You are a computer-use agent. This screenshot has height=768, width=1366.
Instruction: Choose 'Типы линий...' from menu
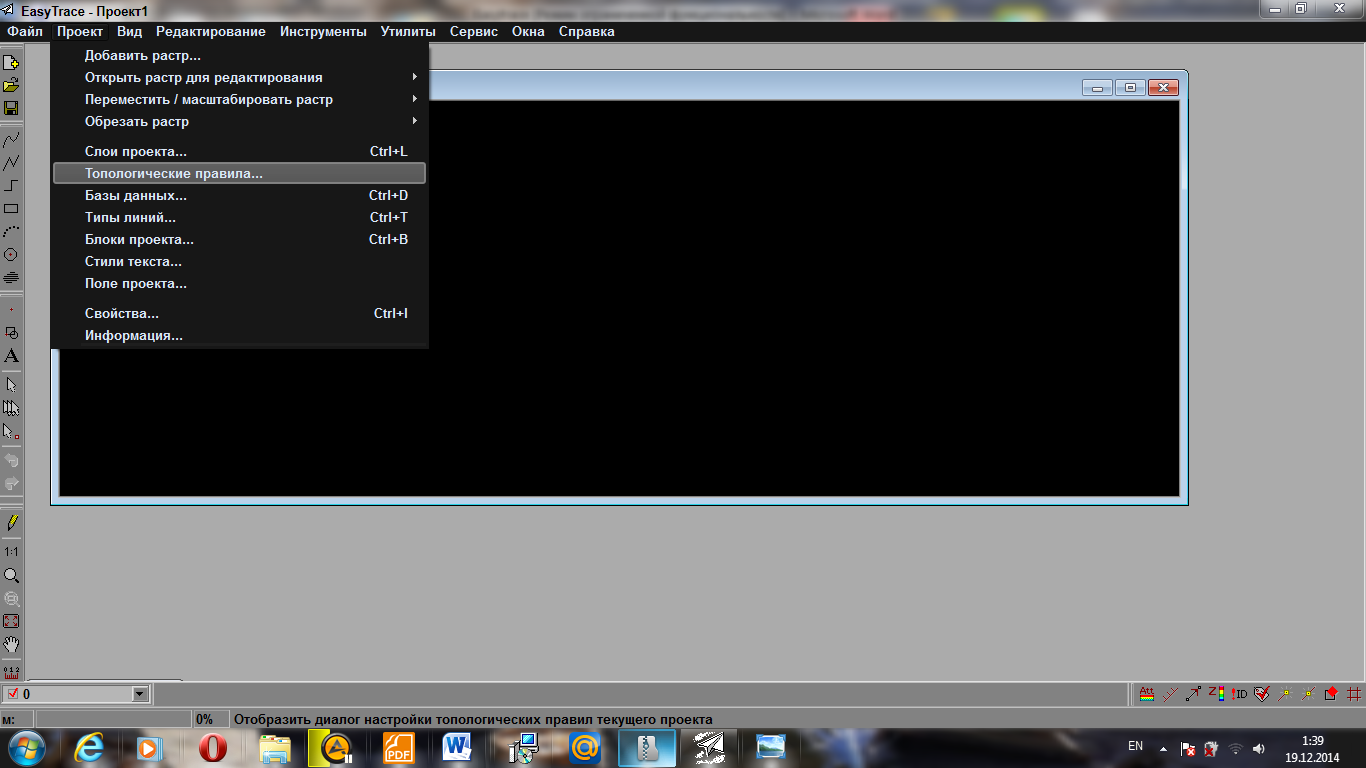pos(240,217)
